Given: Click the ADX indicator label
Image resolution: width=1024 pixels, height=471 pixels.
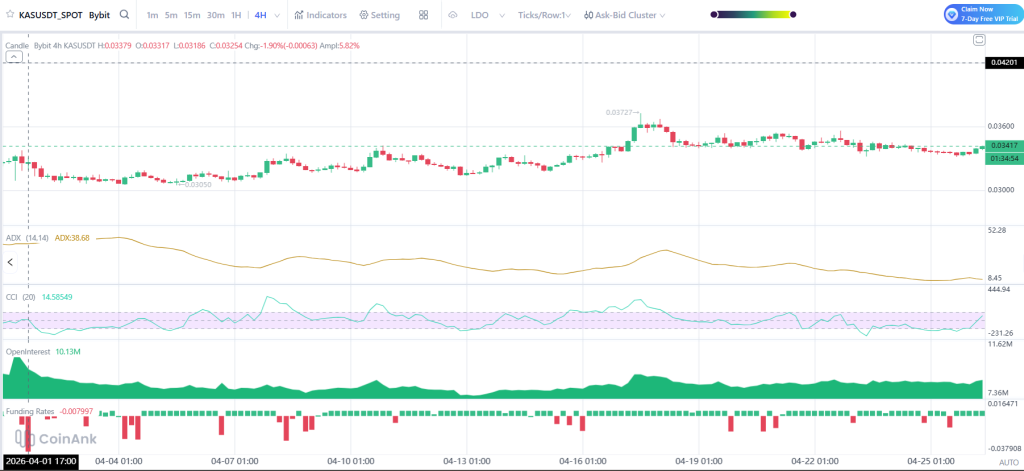Looking at the screenshot, I should tap(14, 238).
